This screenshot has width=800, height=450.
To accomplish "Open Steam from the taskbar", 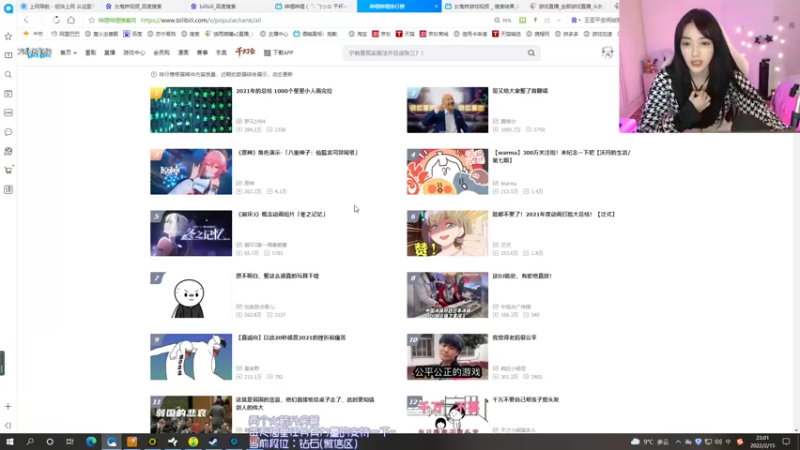I will pos(213,442).
